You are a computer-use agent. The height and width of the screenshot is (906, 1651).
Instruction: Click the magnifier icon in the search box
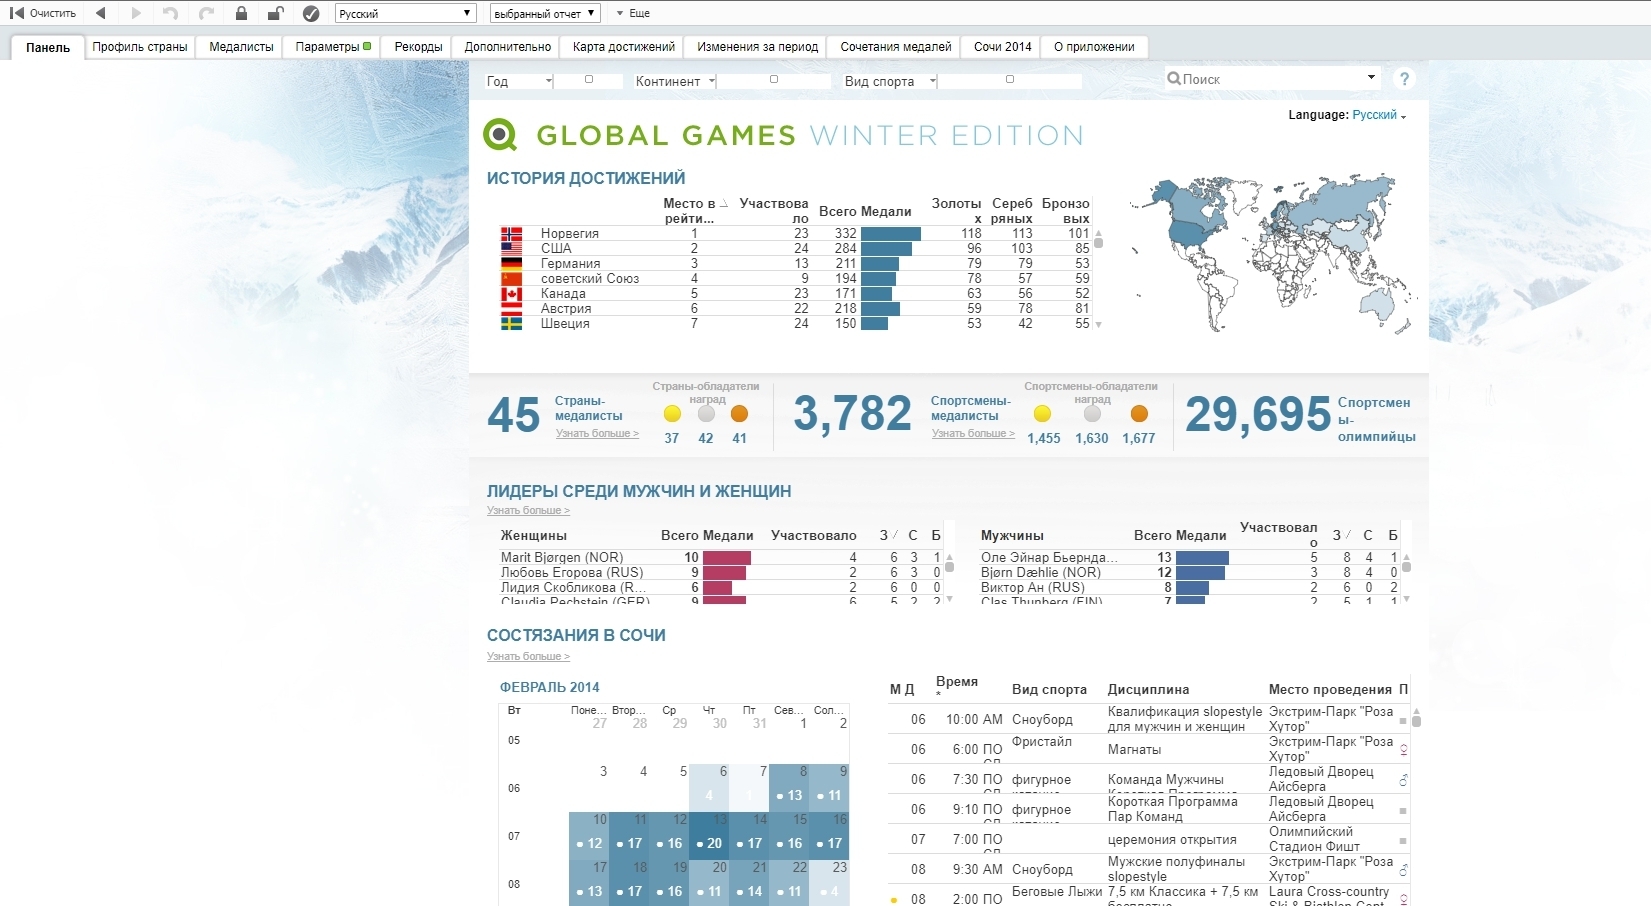(x=1174, y=79)
